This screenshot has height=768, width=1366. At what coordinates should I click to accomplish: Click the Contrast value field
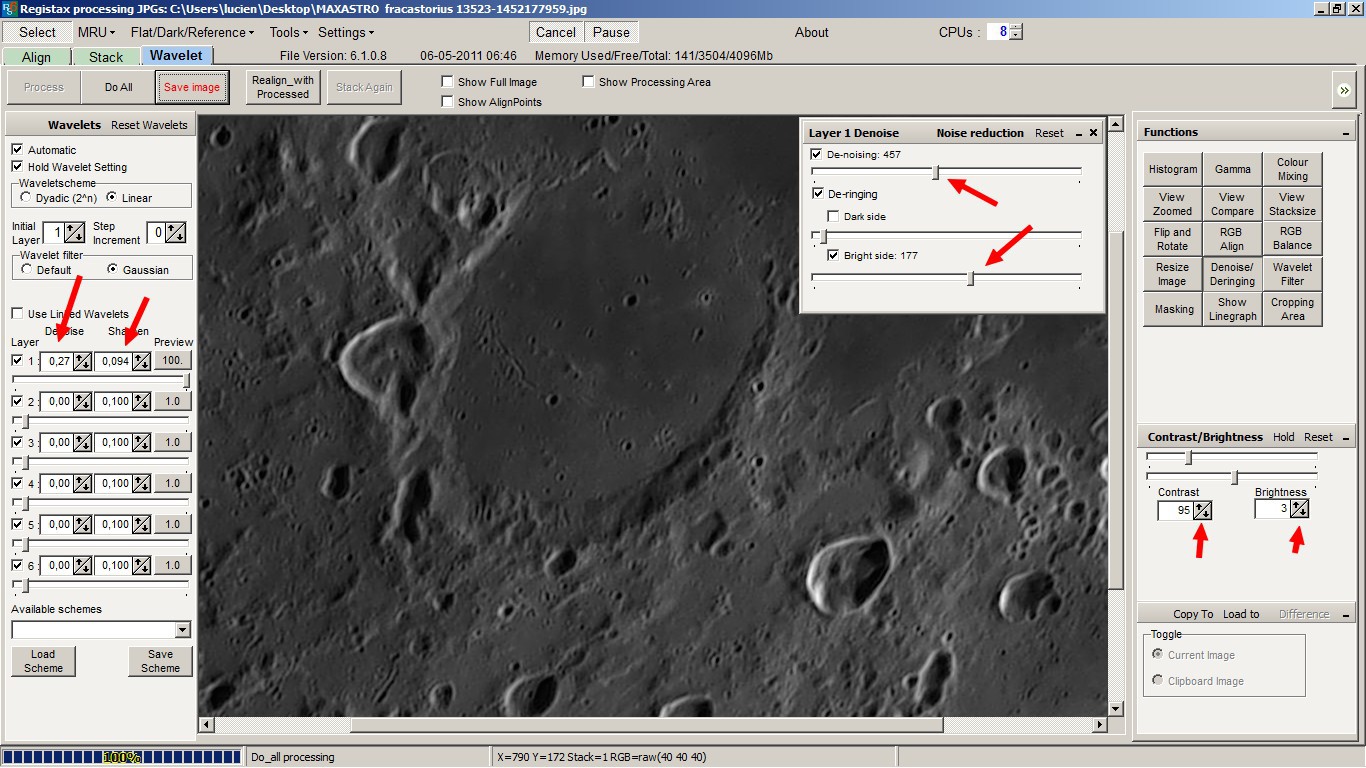(x=1176, y=510)
